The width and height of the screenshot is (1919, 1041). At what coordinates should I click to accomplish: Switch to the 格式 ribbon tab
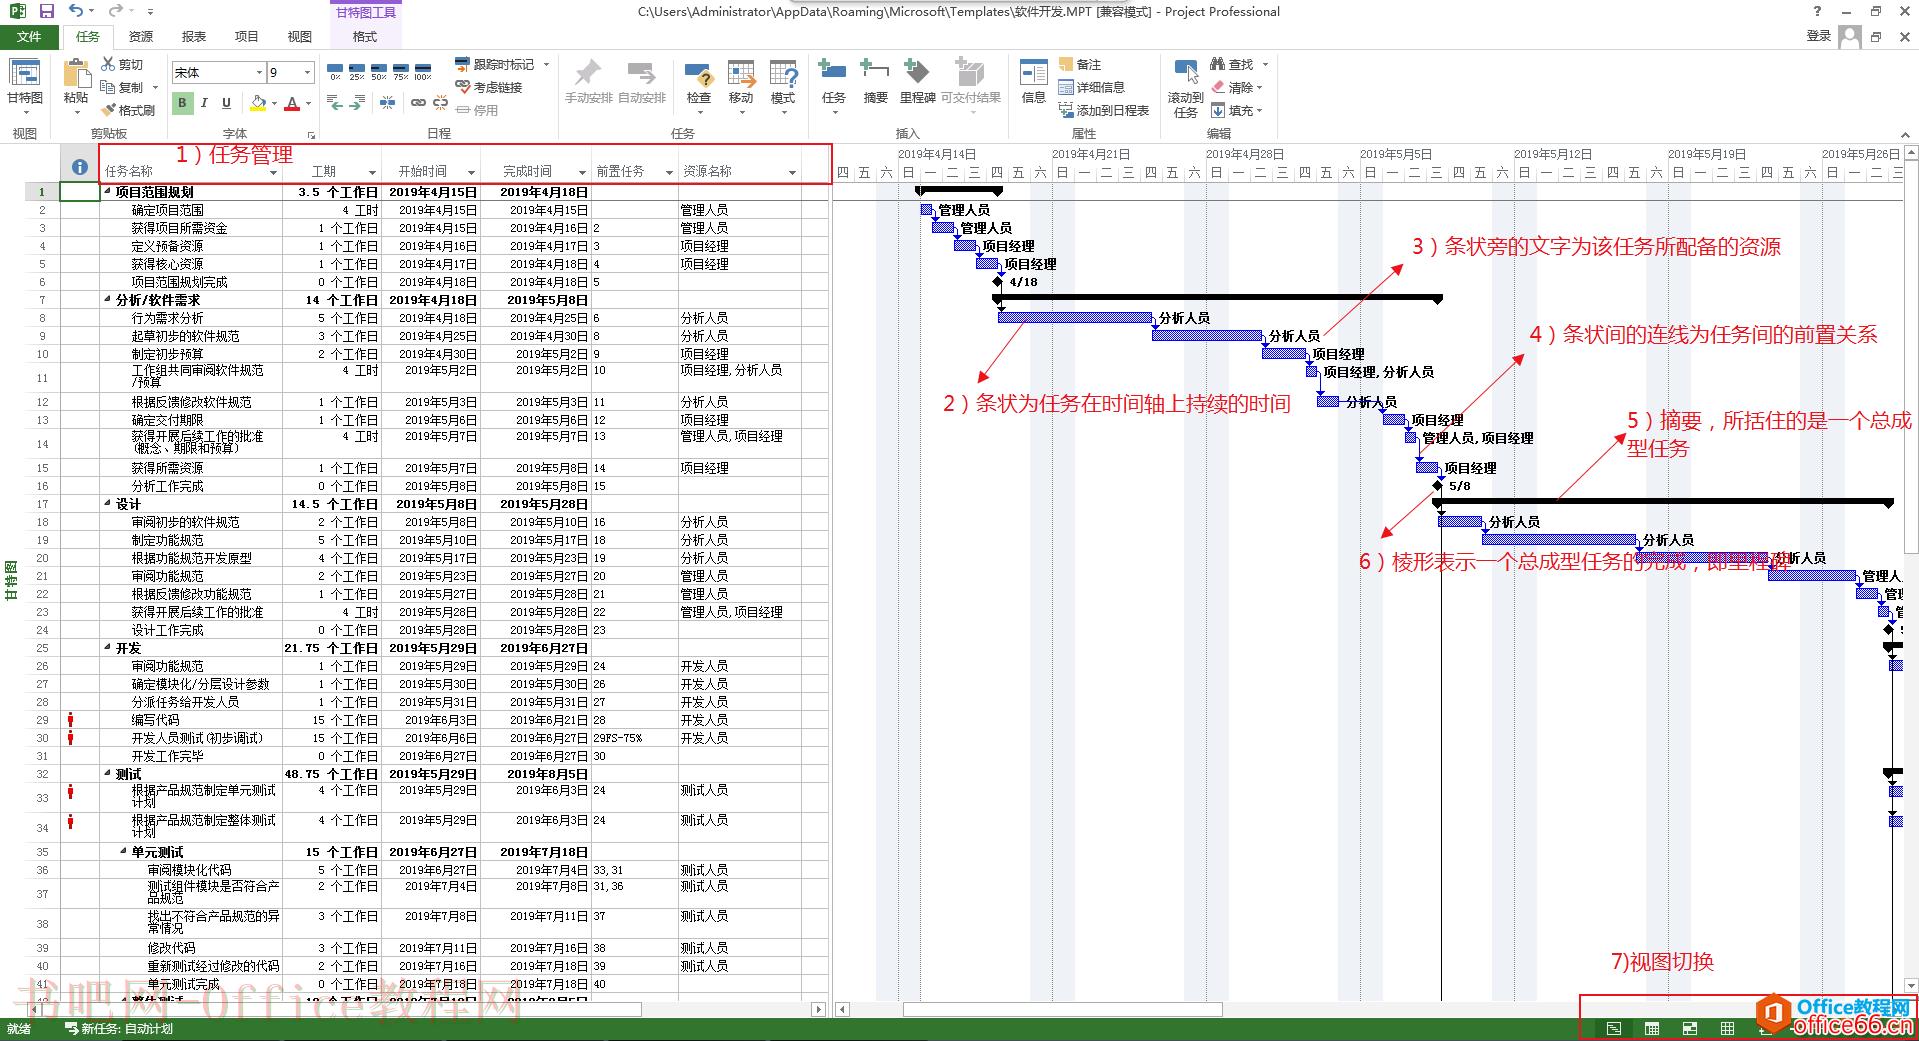click(x=365, y=36)
